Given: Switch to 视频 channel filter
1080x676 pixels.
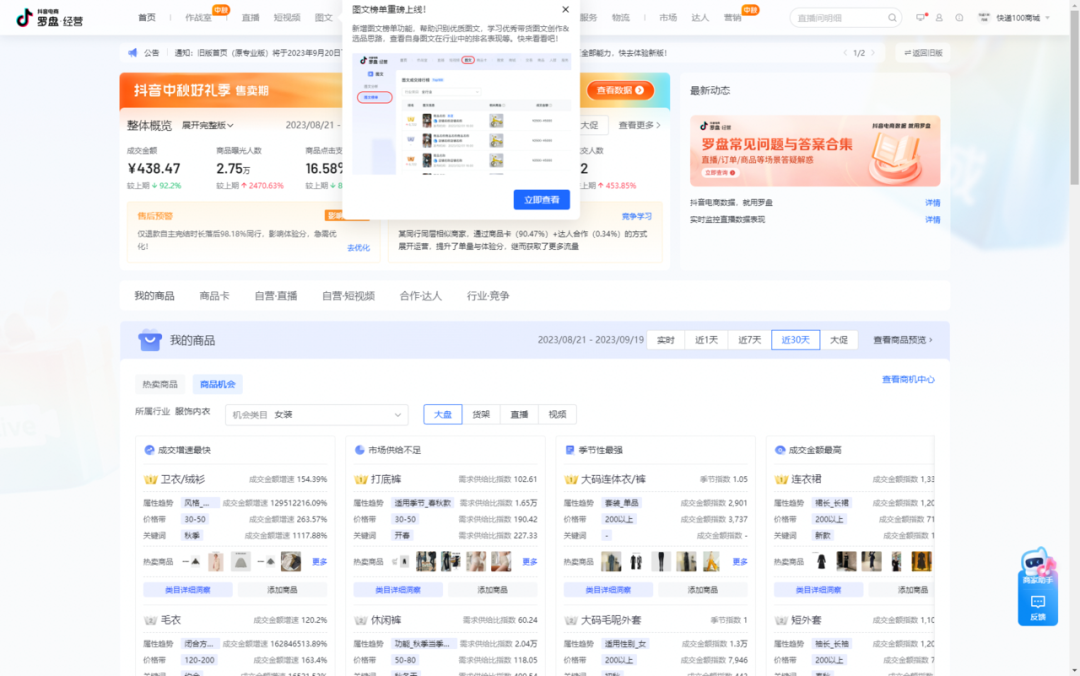Looking at the screenshot, I should click(557, 414).
